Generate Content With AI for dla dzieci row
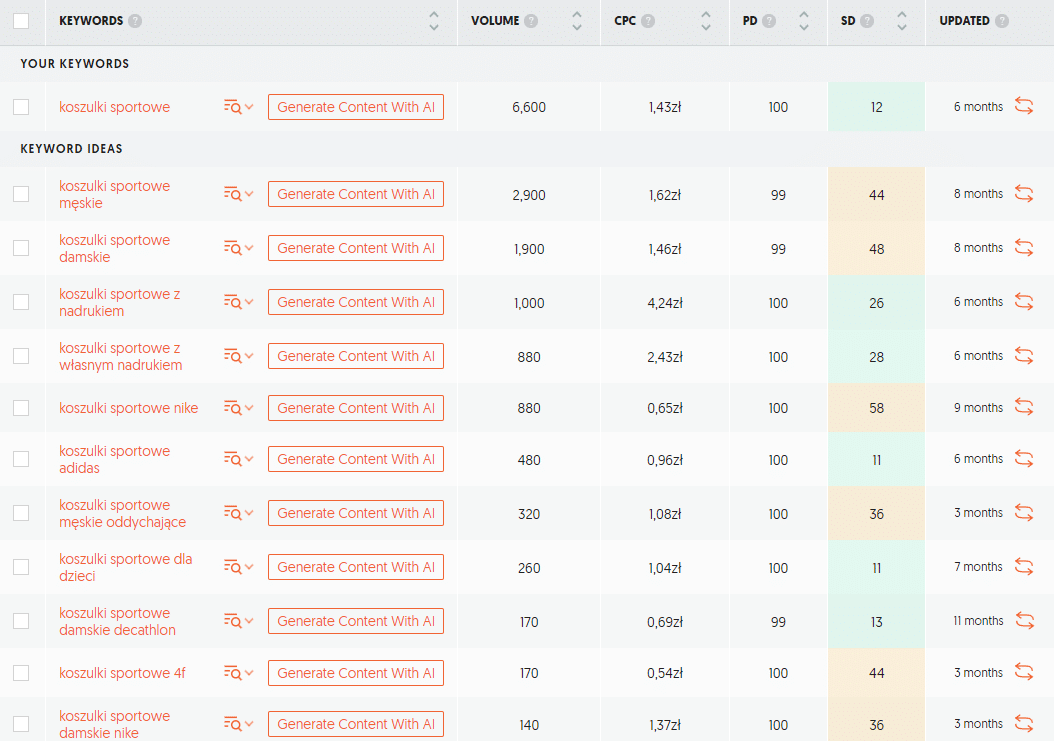 pos(356,567)
